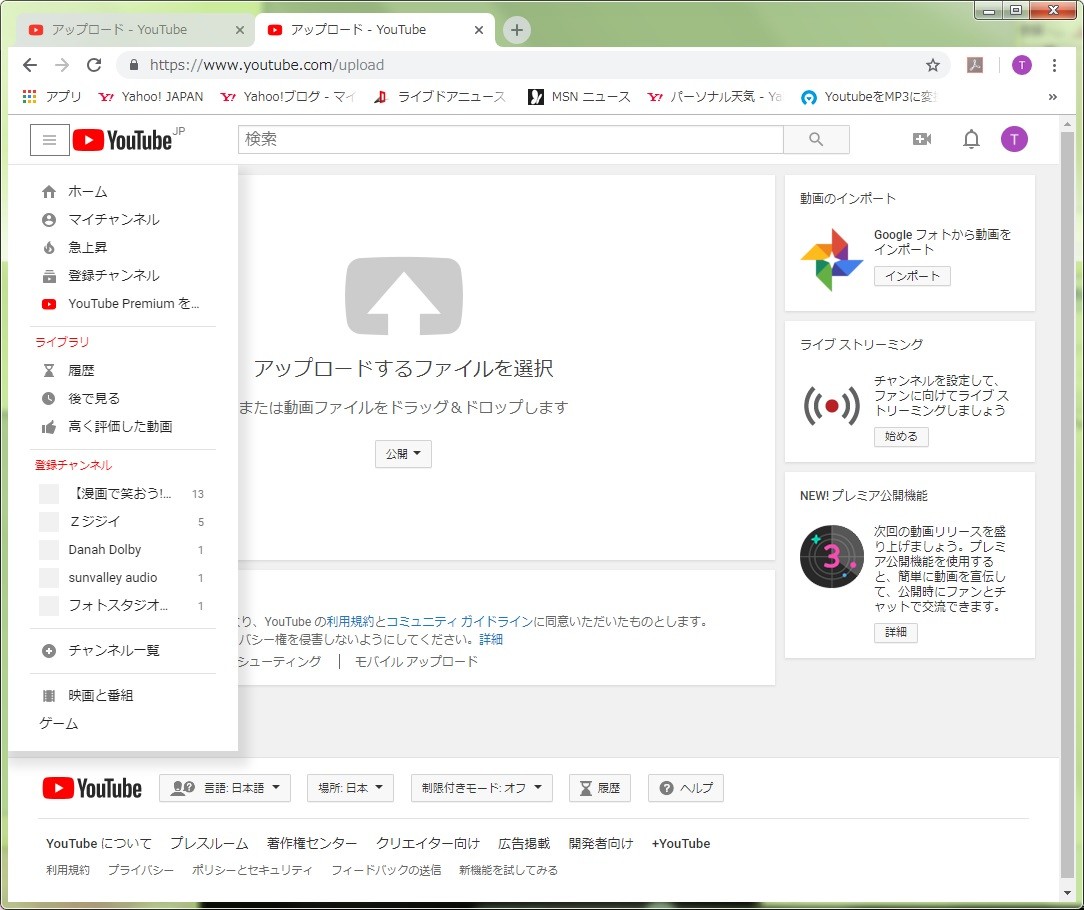Click the footer YouTube logo

[x=92, y=788]
